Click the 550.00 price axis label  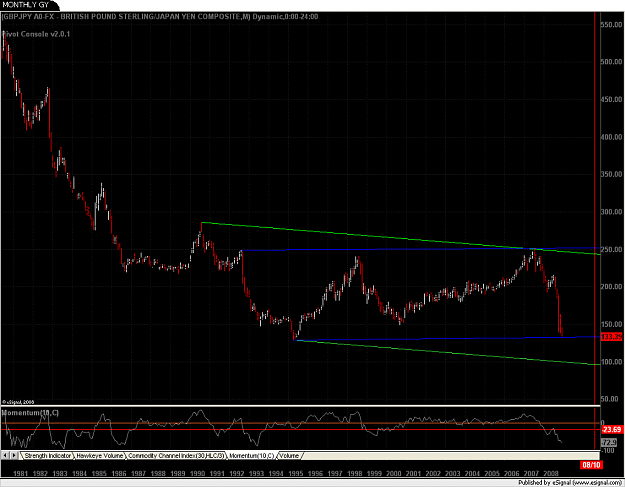click(x=611, y=25)
